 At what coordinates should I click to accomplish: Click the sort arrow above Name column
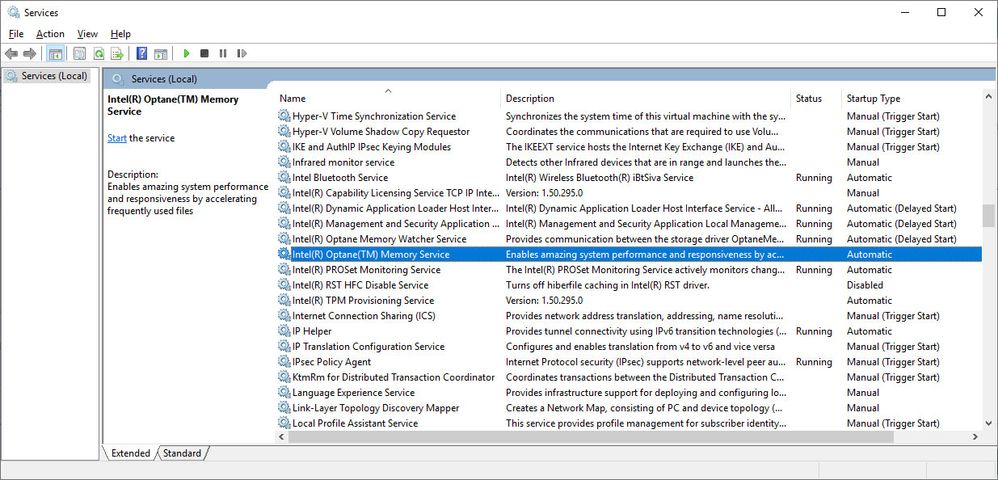pos(388,91)
